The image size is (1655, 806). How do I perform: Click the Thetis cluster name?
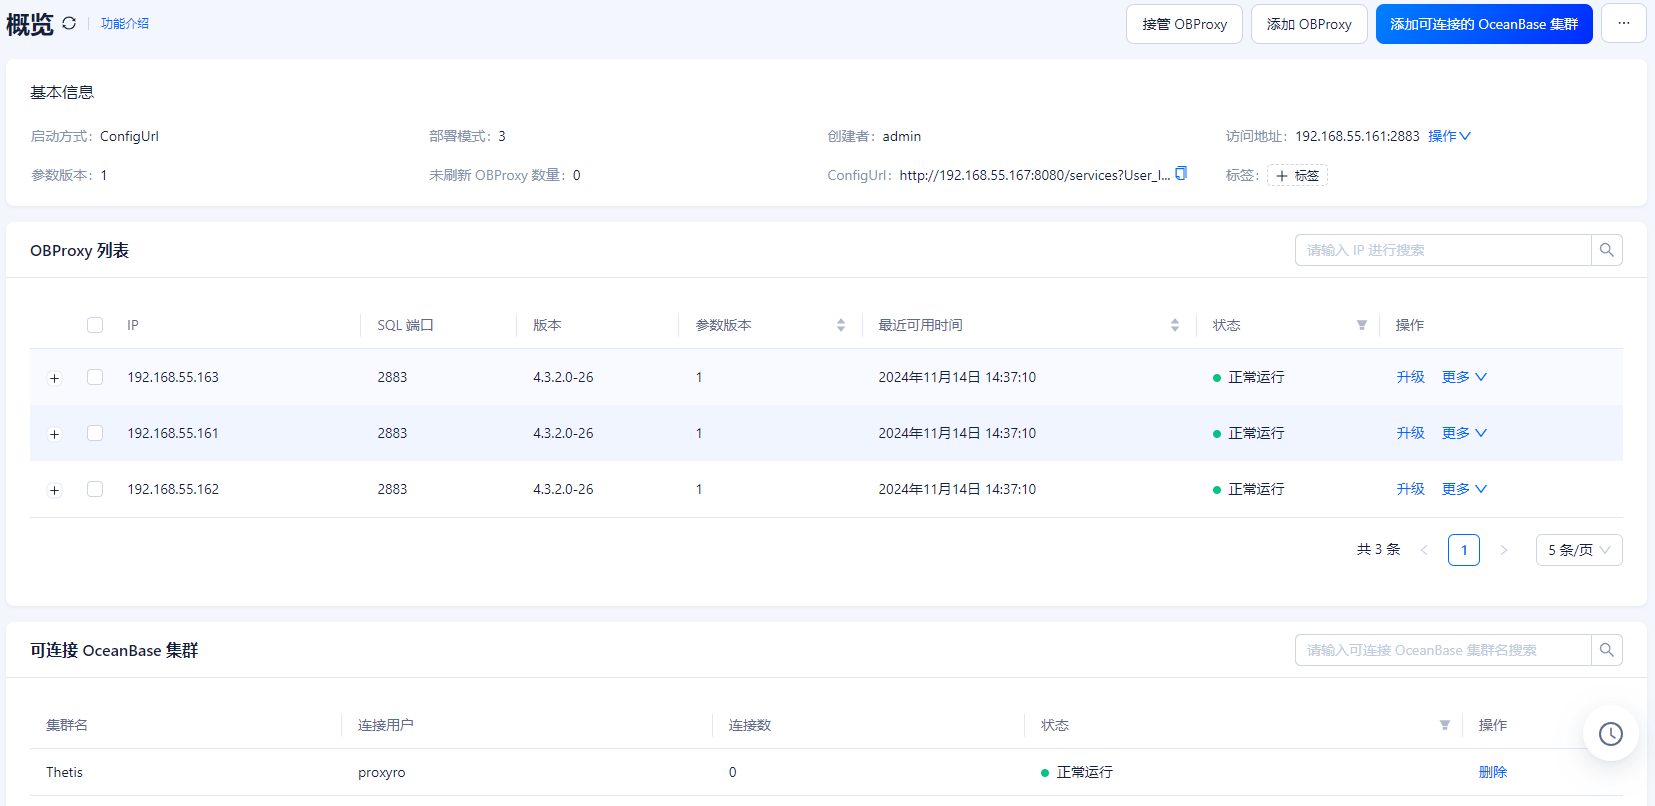64,772
